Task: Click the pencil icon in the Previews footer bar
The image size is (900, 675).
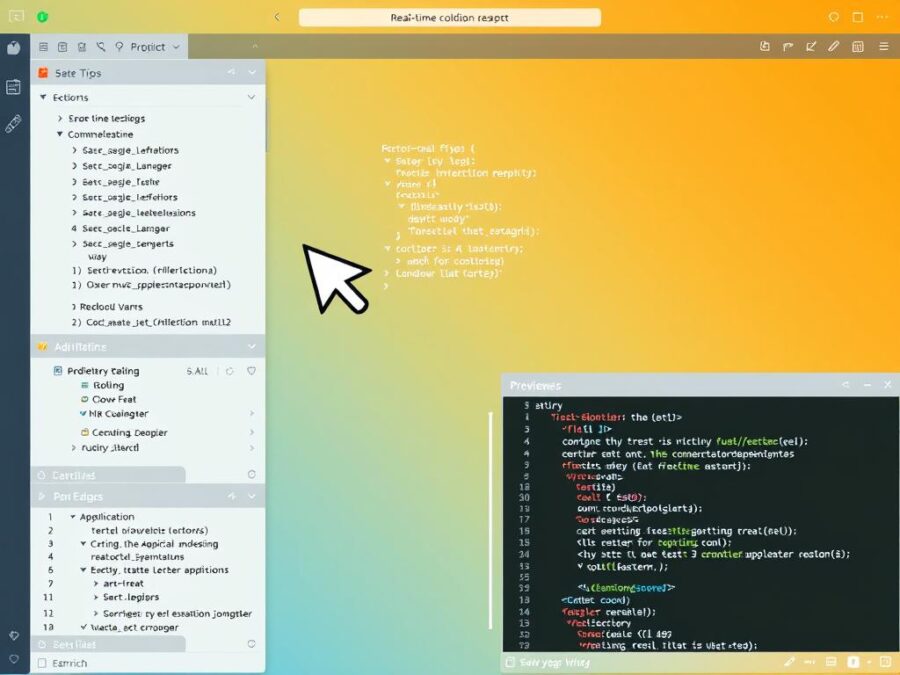Action: [x=790, y=662]
